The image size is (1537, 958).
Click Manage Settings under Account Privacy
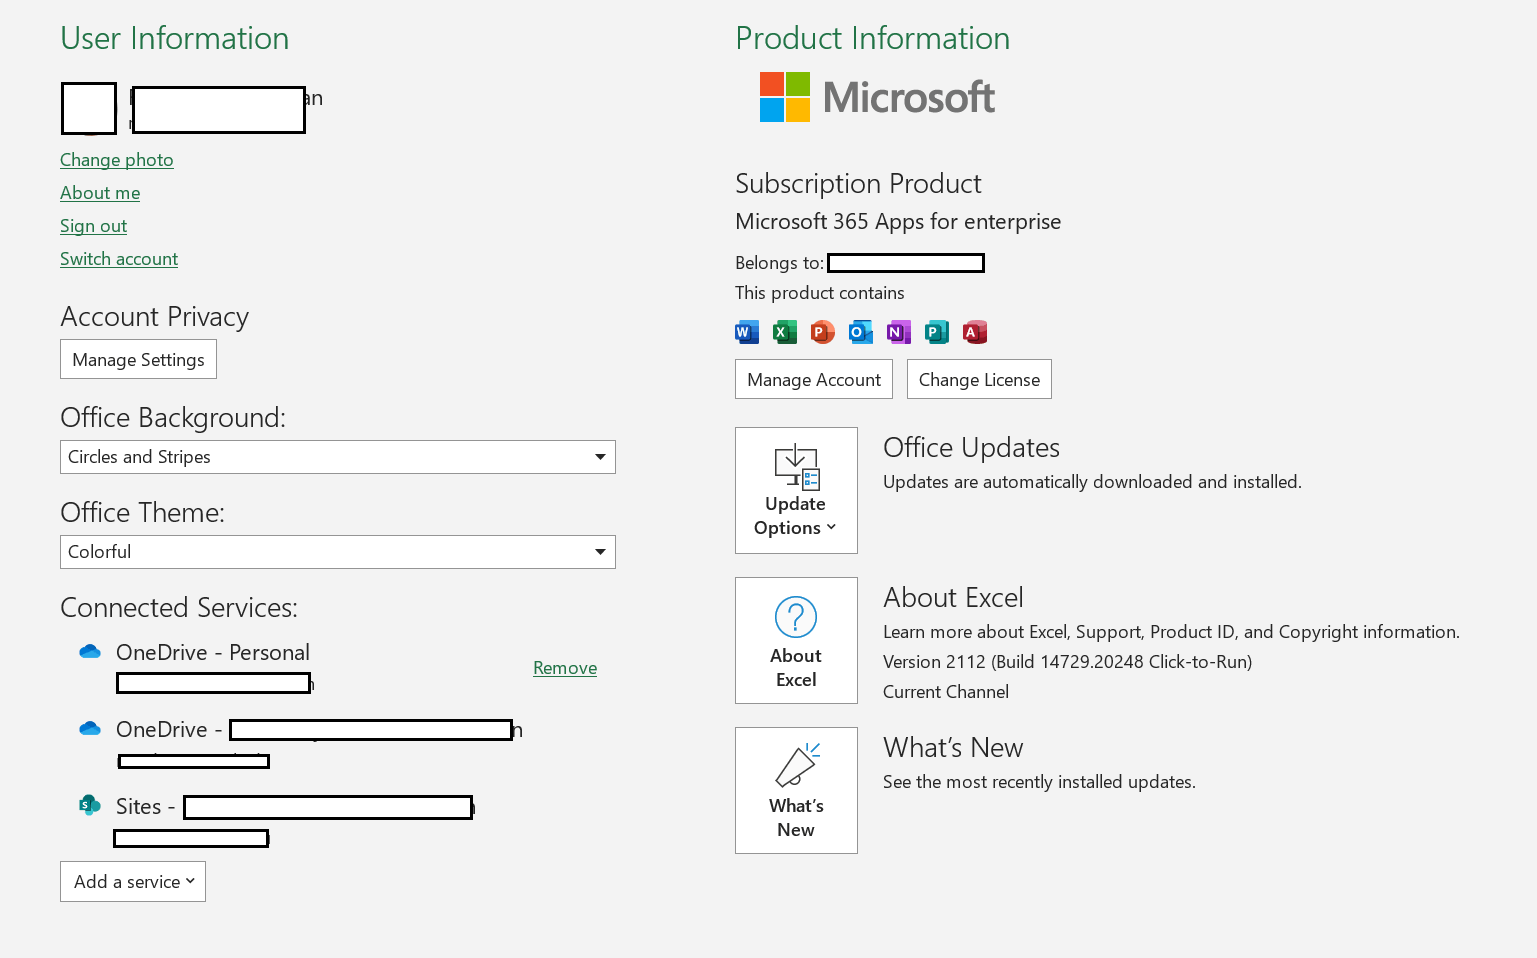[x=138, y=359]
